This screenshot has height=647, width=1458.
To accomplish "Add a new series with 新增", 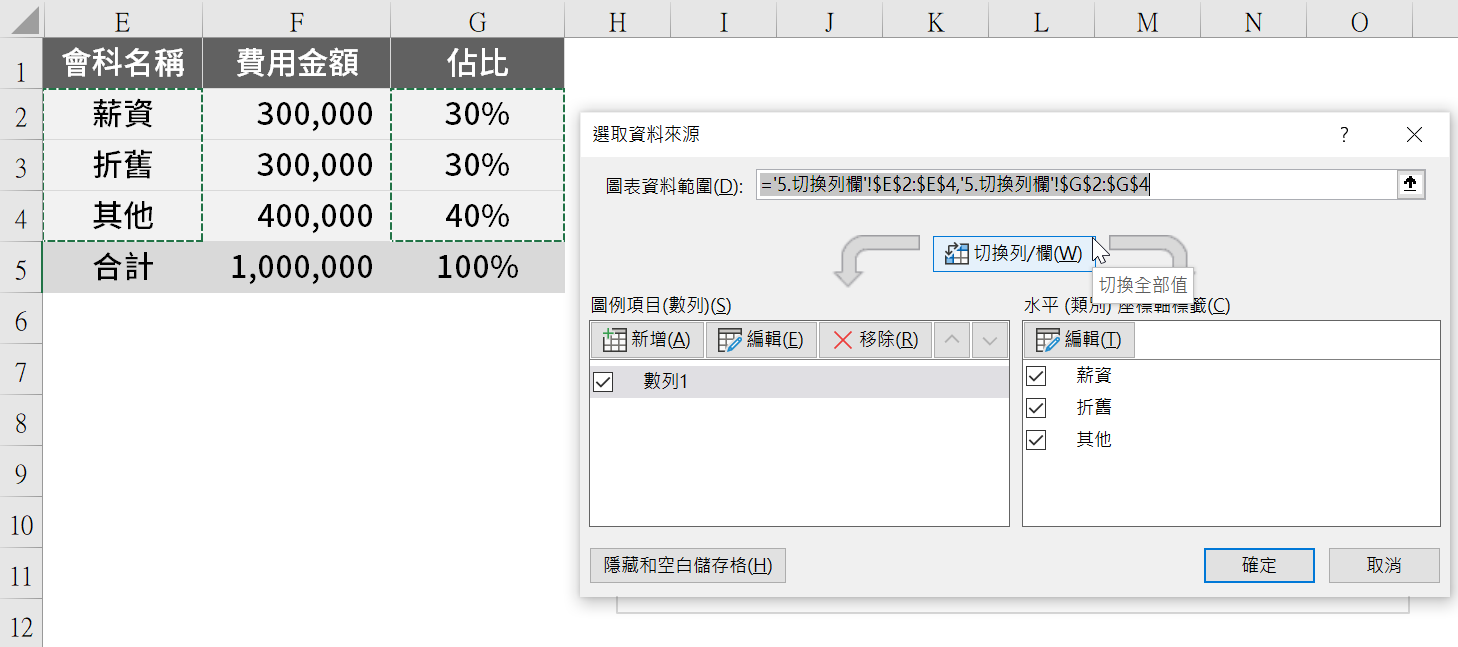I will pos(648,340).
